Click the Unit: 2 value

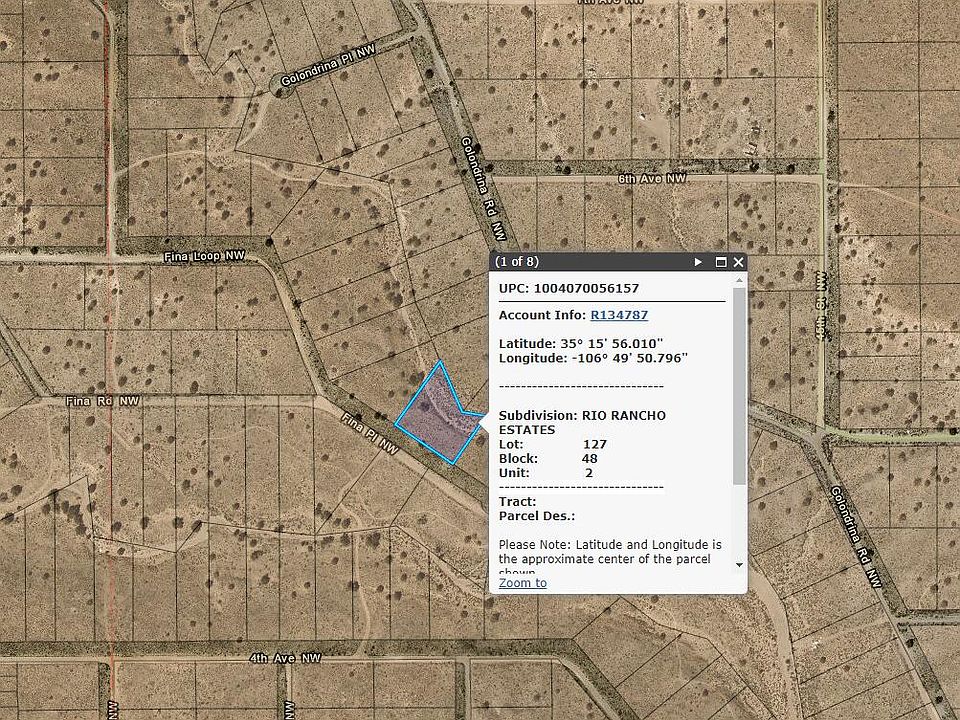pyautogui.click(x=589, y=473)
